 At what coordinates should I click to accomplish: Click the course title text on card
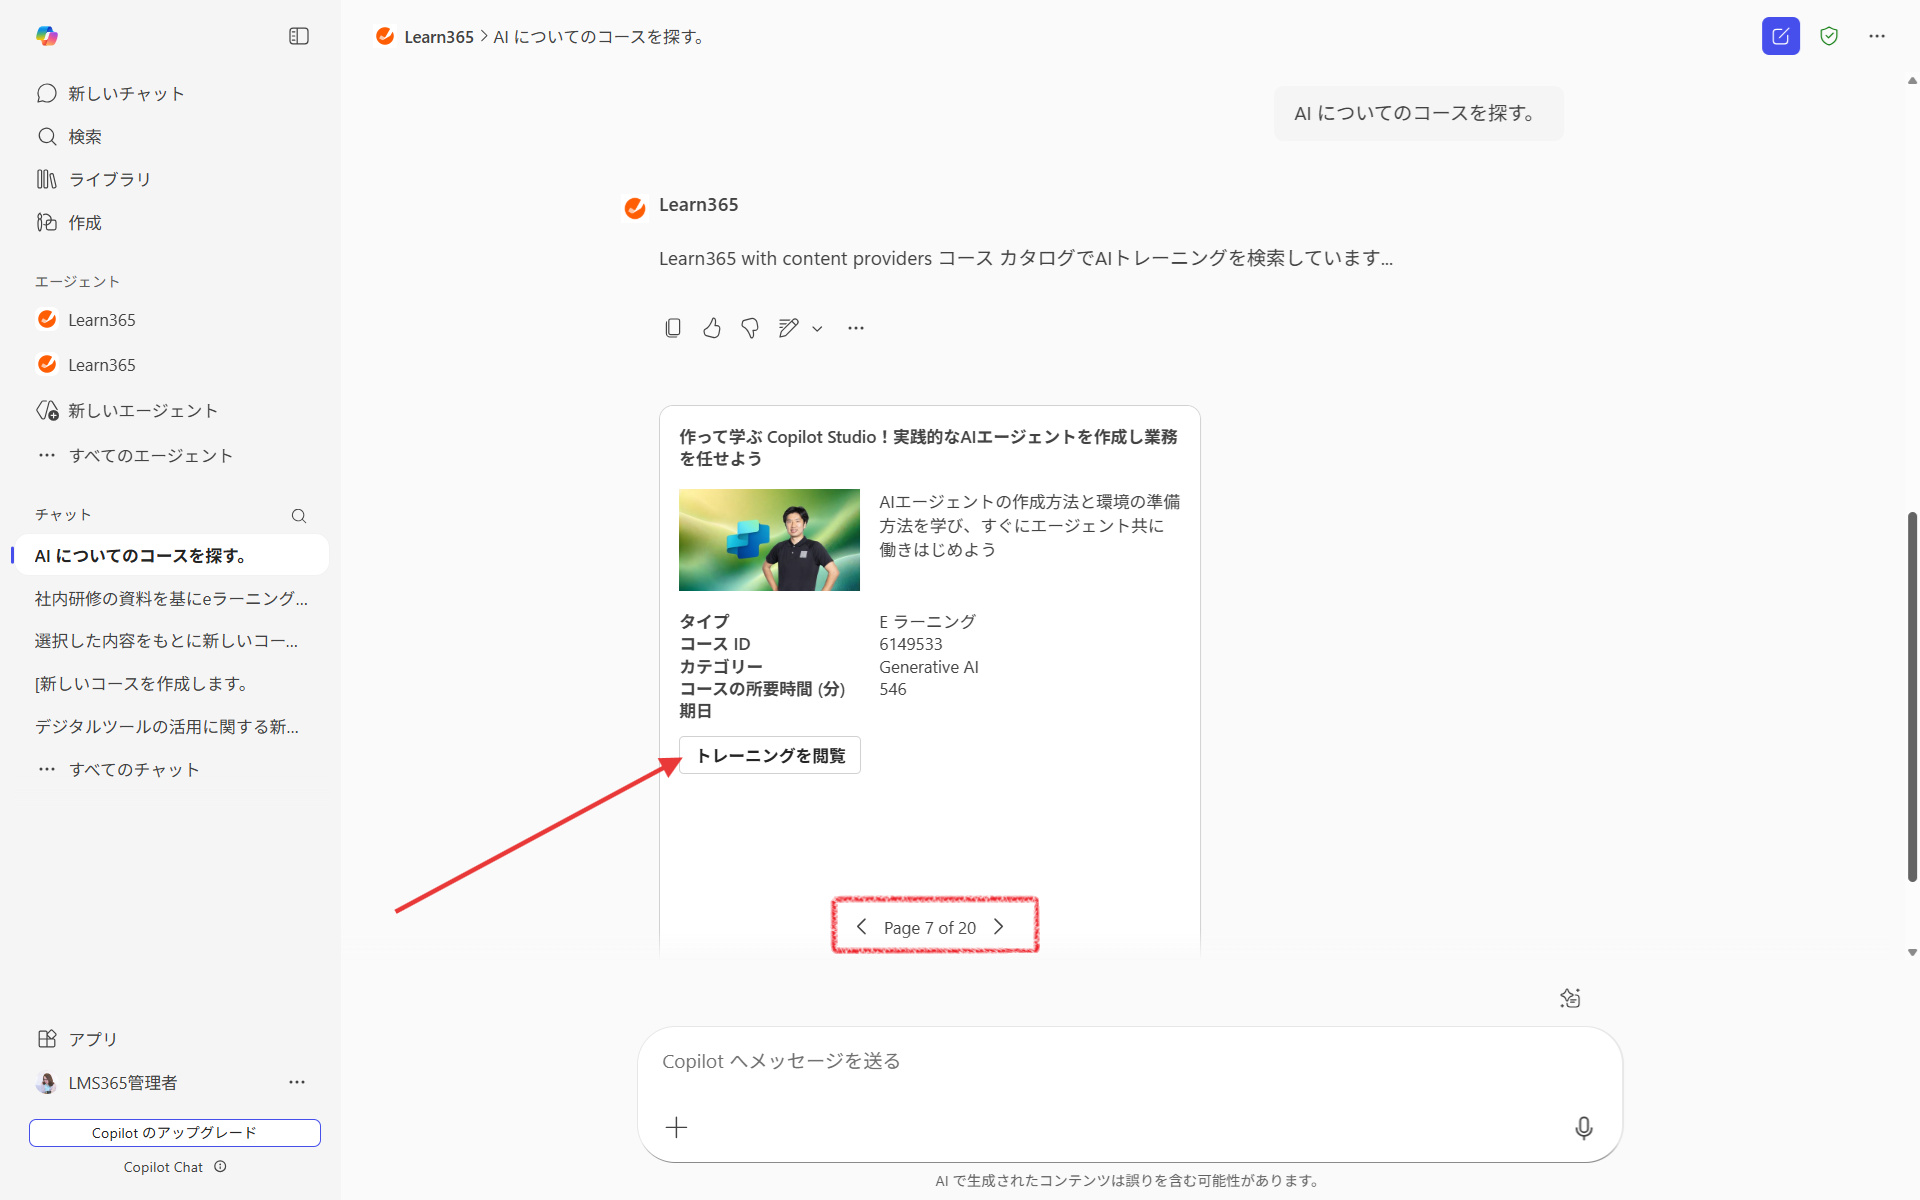(x=928, y=447)
